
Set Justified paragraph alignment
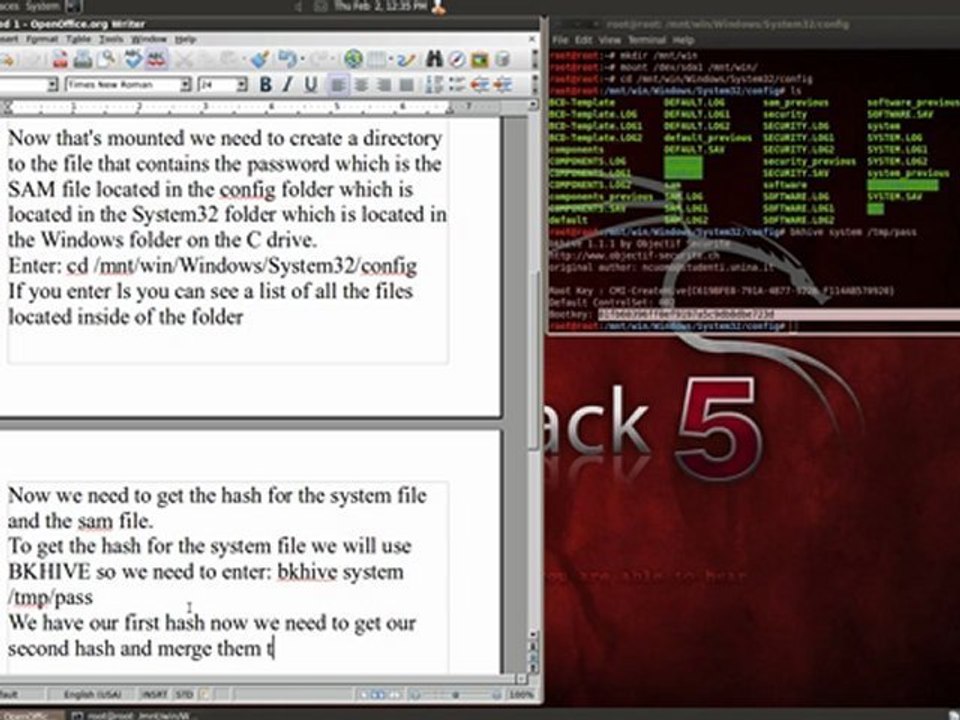pyautogui.click(x=406, y=84)
